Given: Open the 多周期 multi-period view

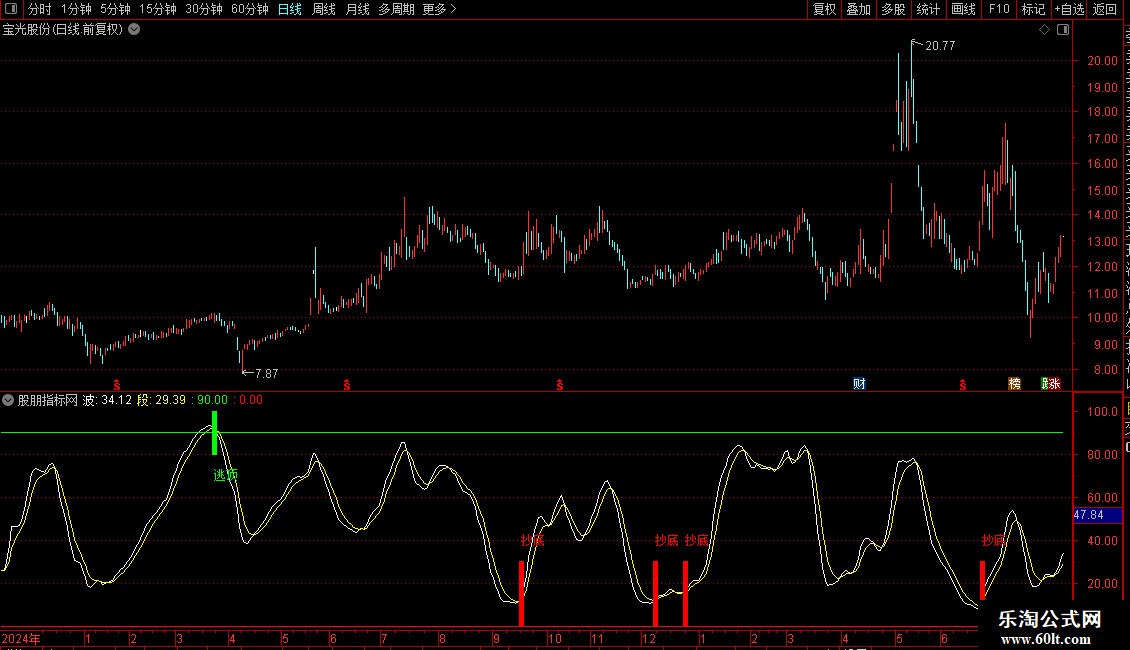Looking at the screenshot, I should tap(396, 9).
